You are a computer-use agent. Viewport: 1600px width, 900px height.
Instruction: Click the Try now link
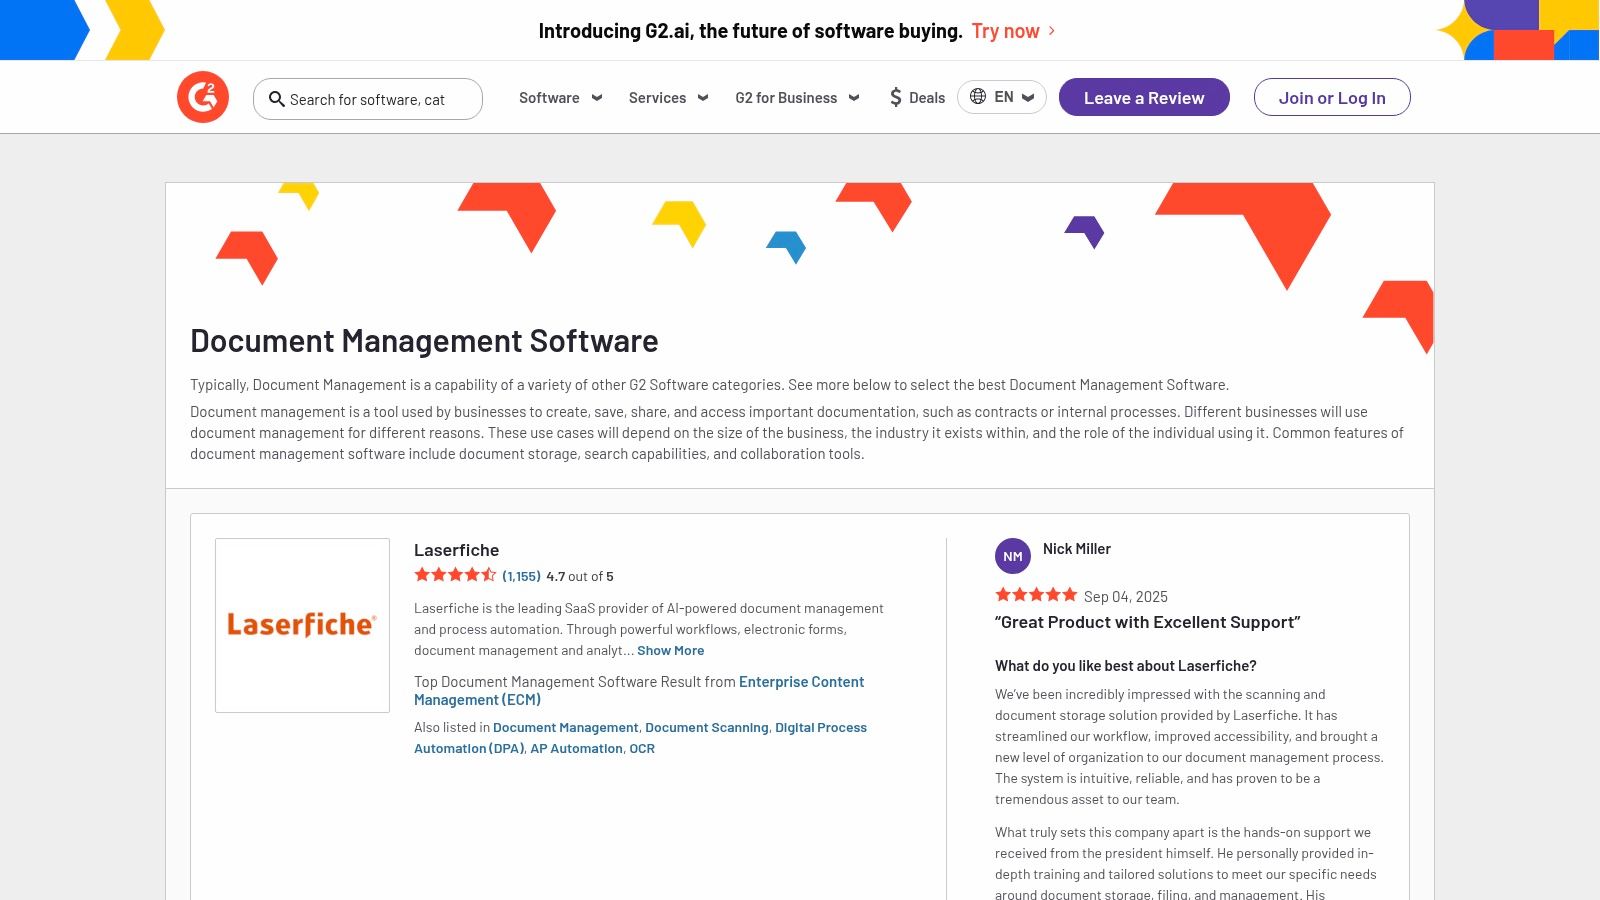[x=1006, y=31]
